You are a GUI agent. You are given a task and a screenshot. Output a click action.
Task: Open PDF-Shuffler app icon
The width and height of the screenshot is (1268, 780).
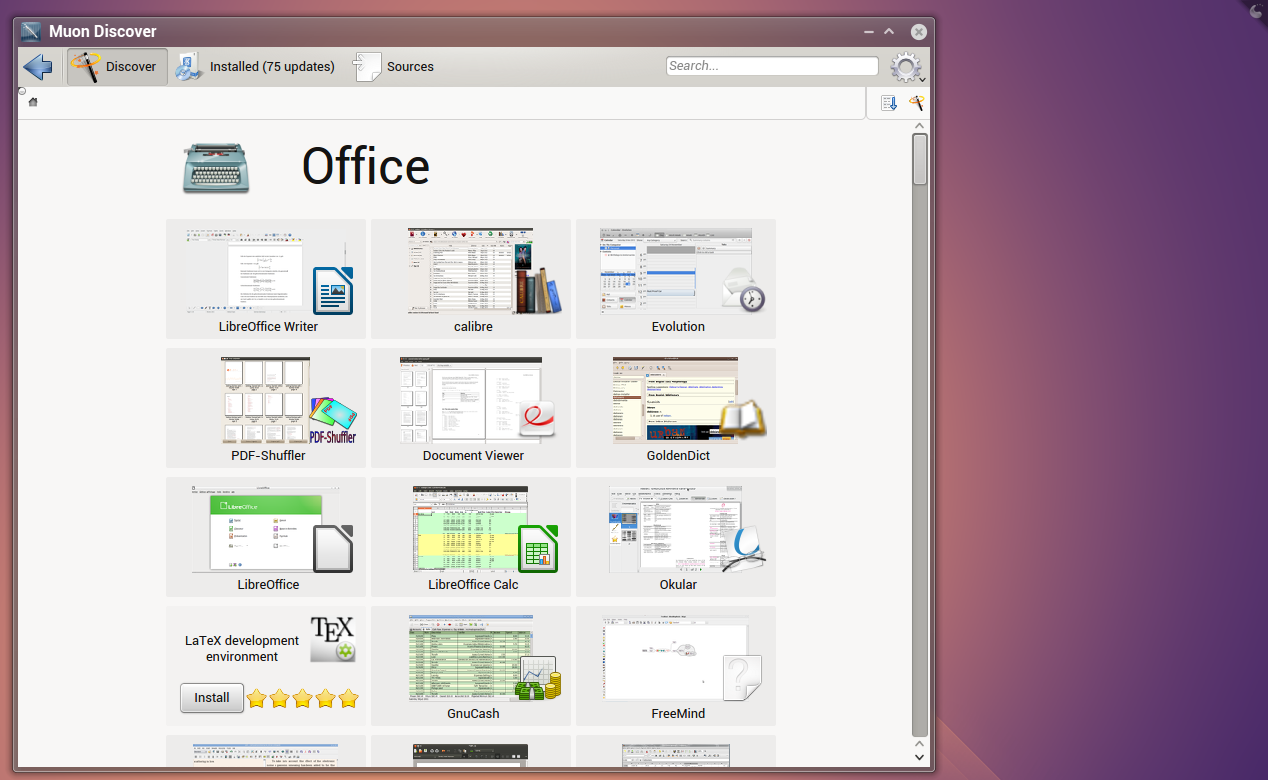(x=333, y=420)
